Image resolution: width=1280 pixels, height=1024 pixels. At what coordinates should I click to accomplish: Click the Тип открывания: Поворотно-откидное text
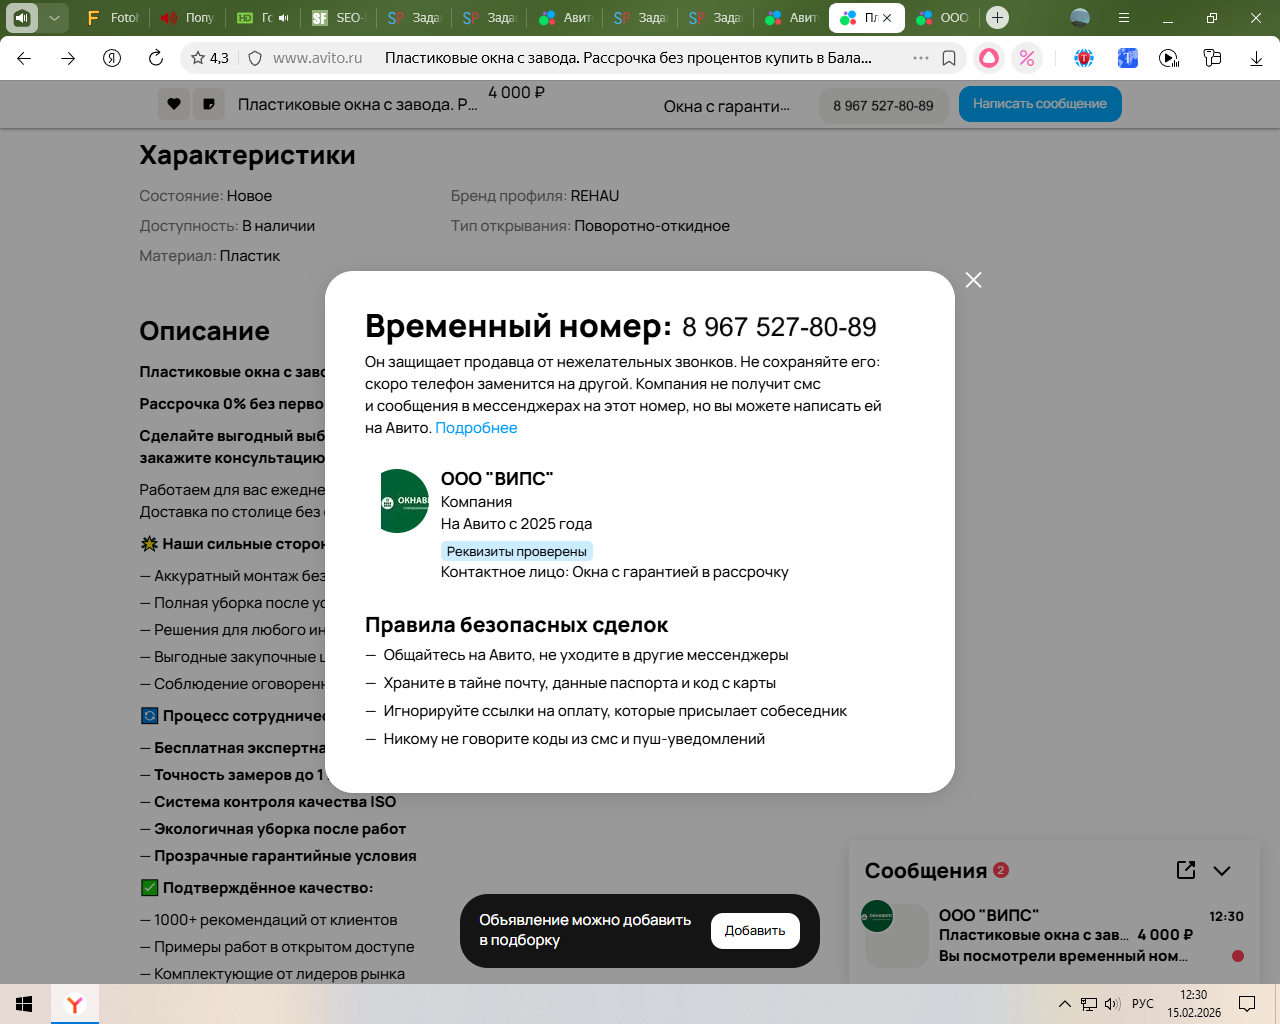click(x=590, y=226)
